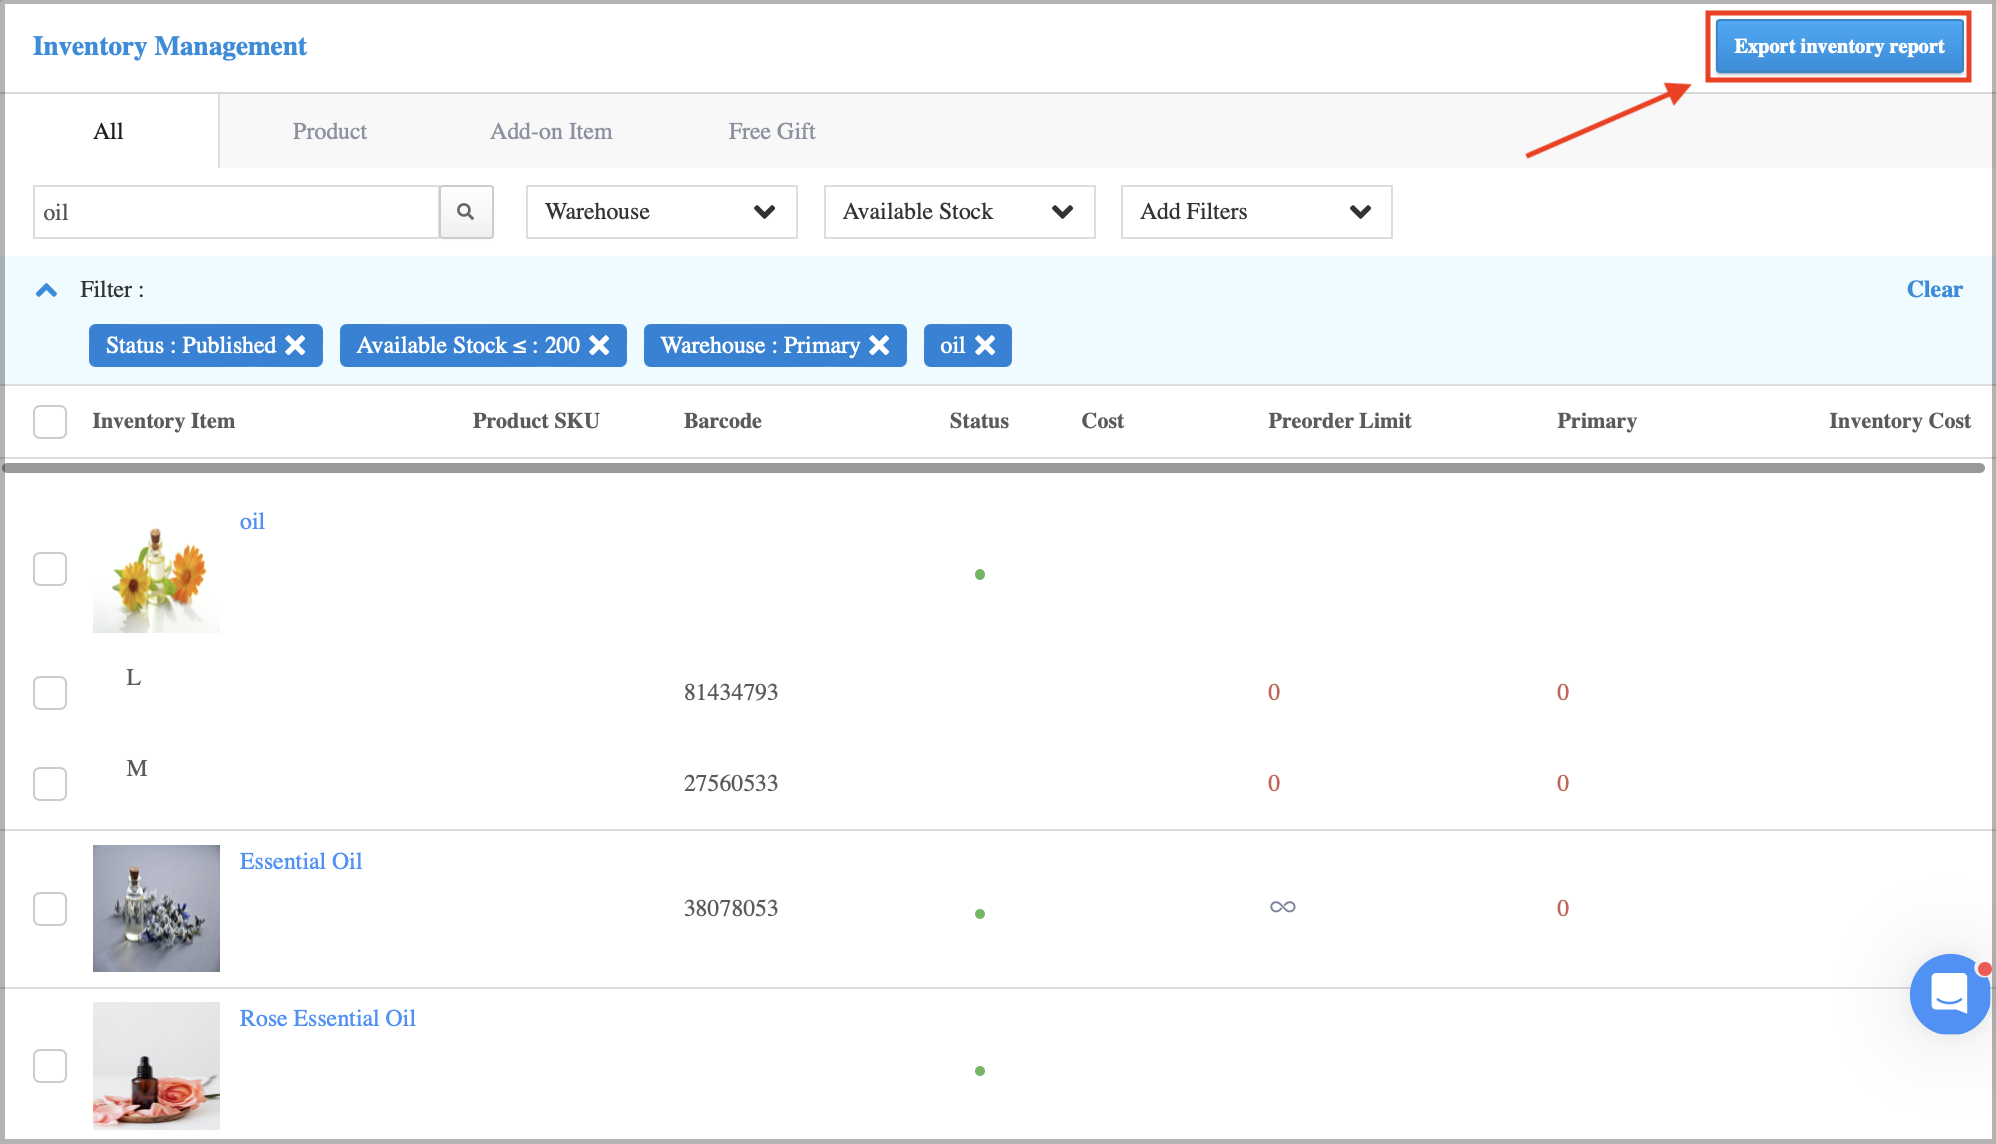Image resolution: width=1996 pixels, height=1144 pixels.
Task: Switch to the Free Gift tab
Action: 771,131
